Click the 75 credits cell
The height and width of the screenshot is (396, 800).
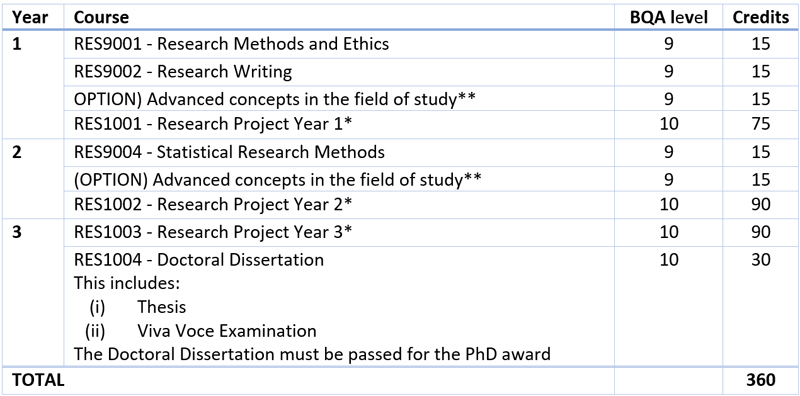click(x=761, y=124)
